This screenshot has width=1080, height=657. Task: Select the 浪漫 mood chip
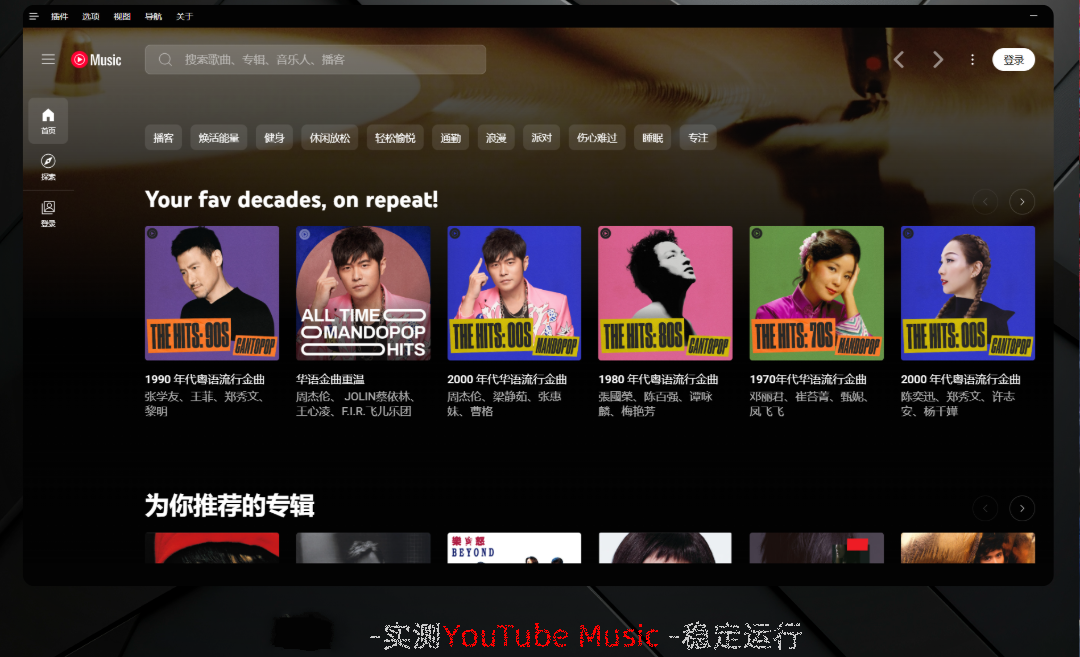coord(496,138)
